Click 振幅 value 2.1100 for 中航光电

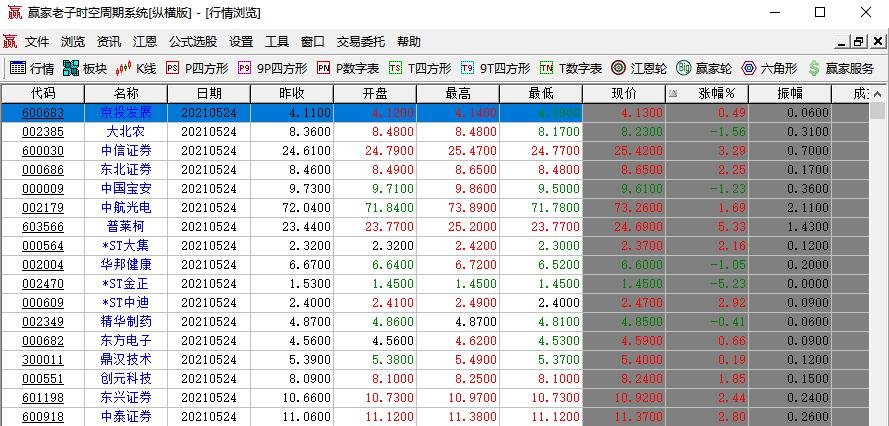coord(808,208)
